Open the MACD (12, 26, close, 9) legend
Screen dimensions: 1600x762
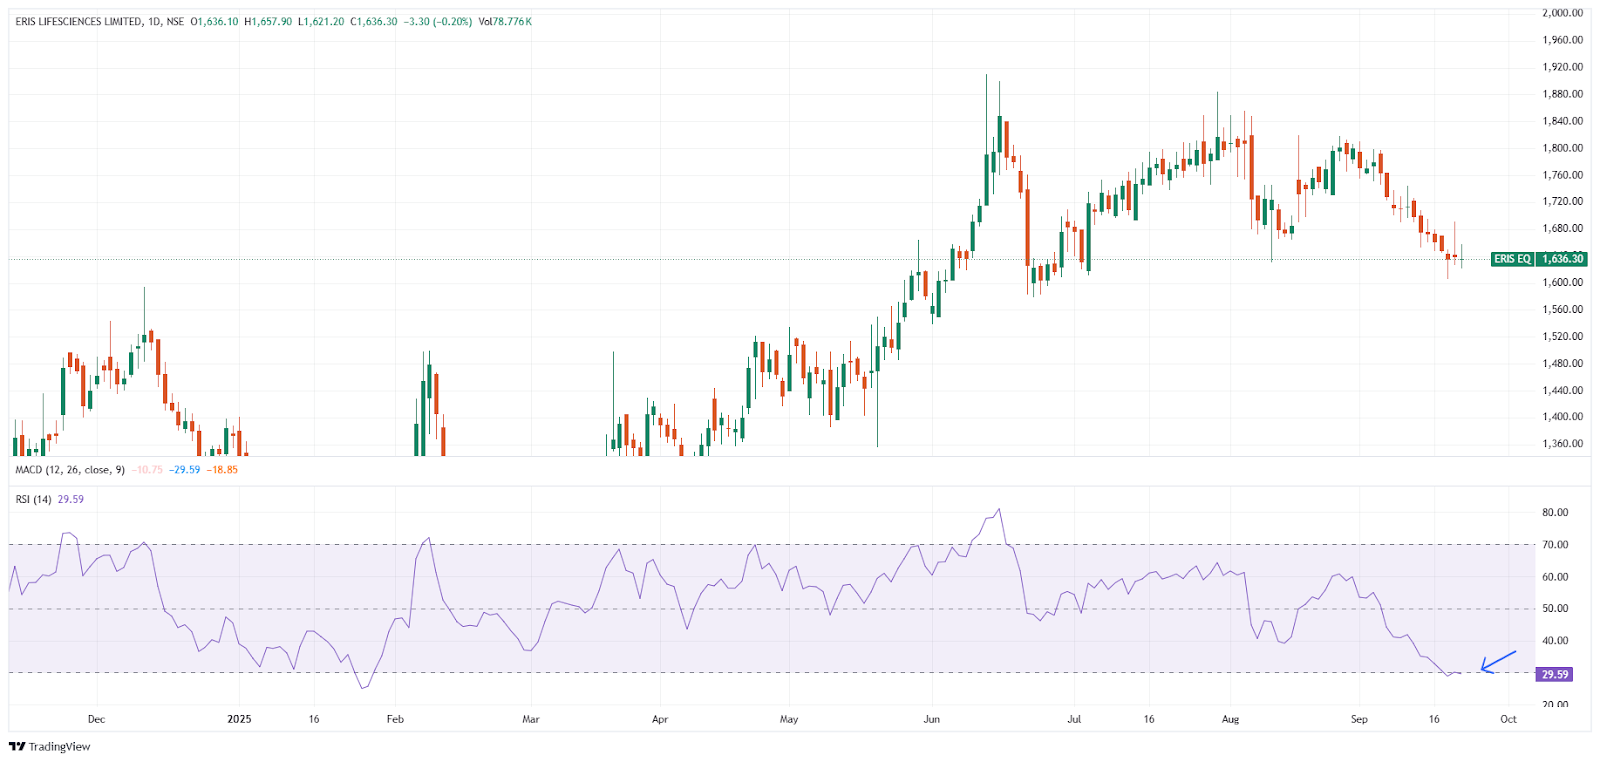point(70,469)
